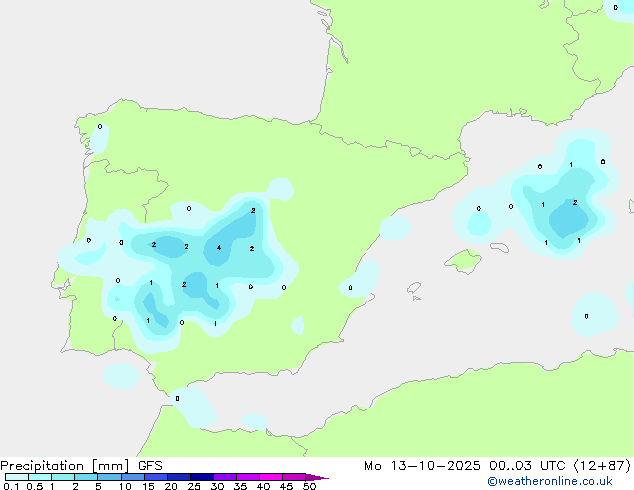The image size is (634, 490).
Task: Click the 0.1–0.5 mm legend color swatch
Action: tap(17, 477)
